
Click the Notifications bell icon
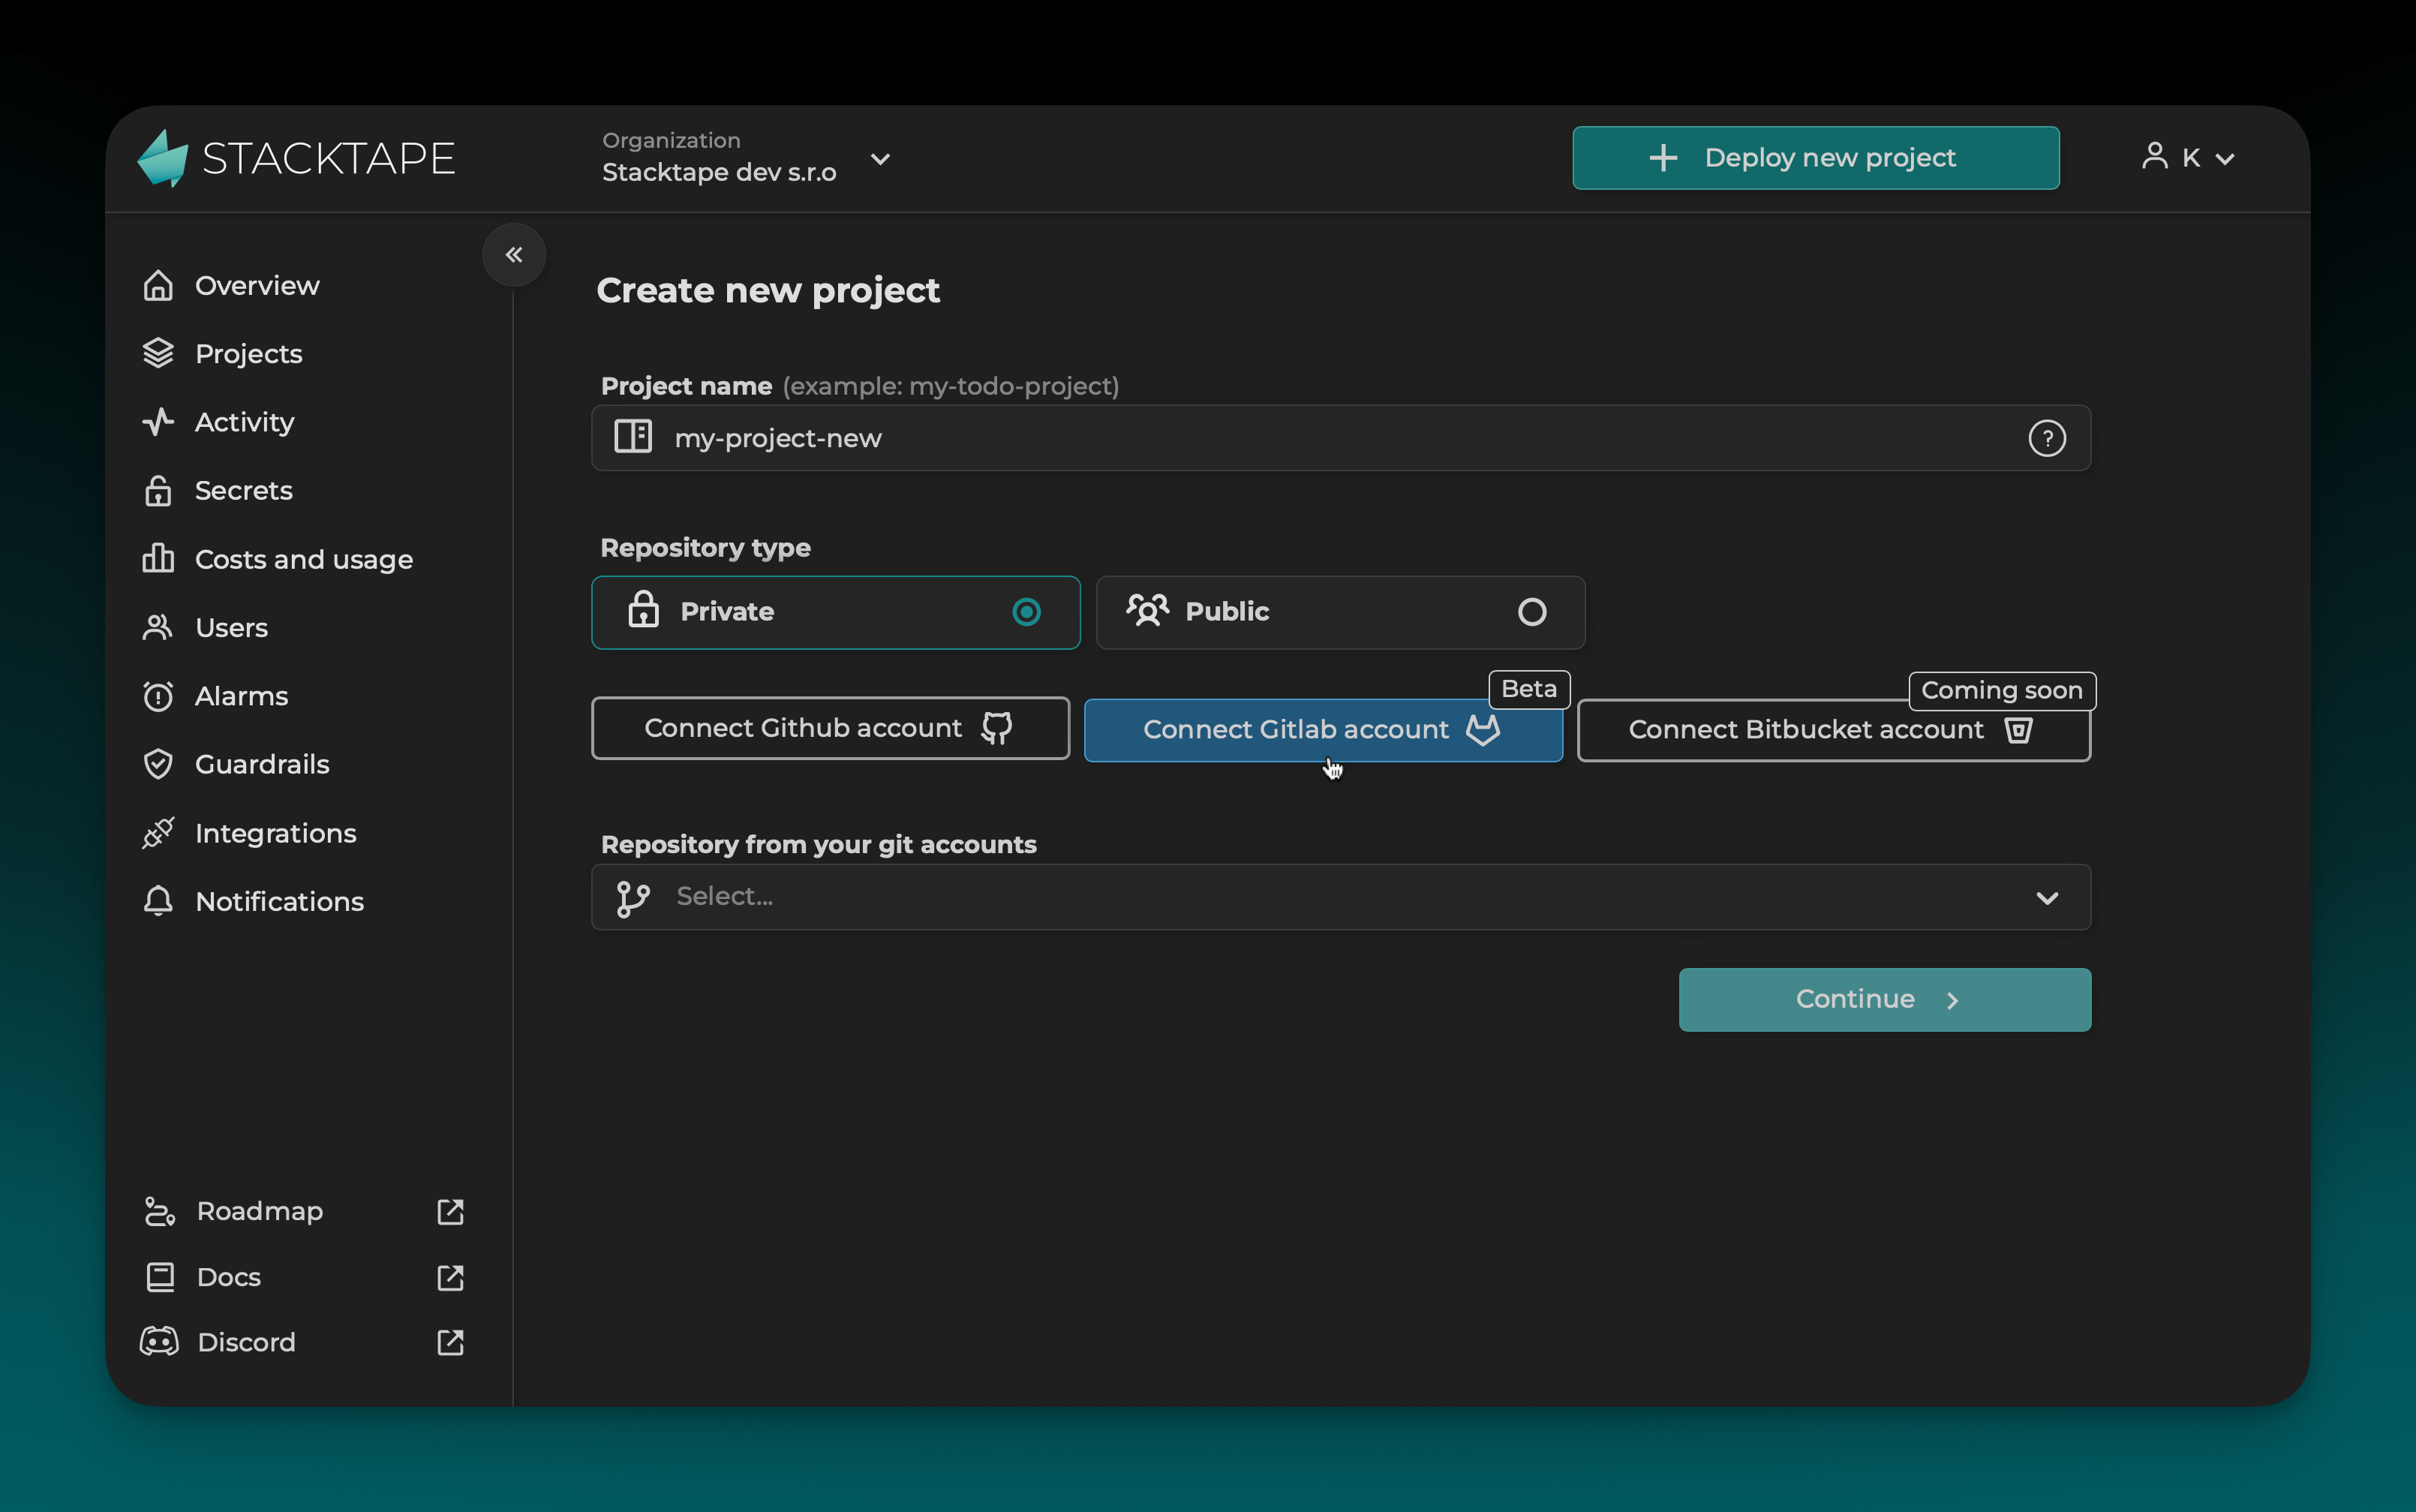tap(158, 901)
